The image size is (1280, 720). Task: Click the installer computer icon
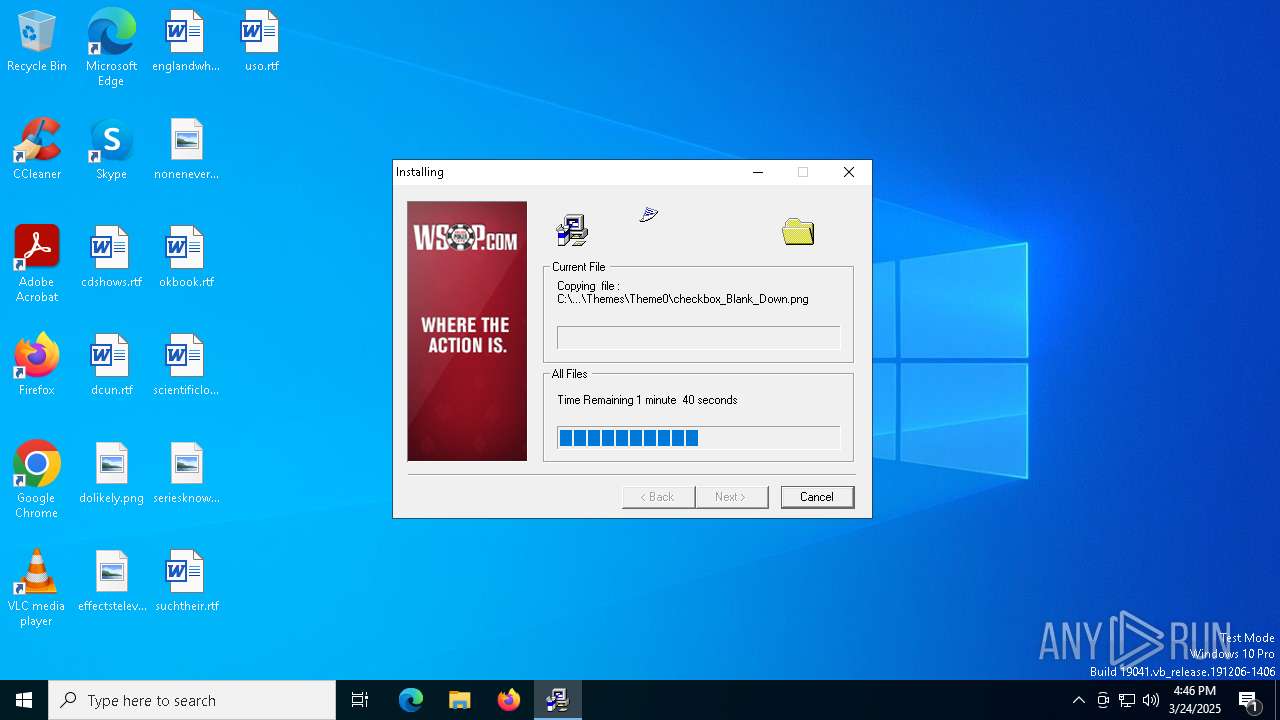(572, 231)
